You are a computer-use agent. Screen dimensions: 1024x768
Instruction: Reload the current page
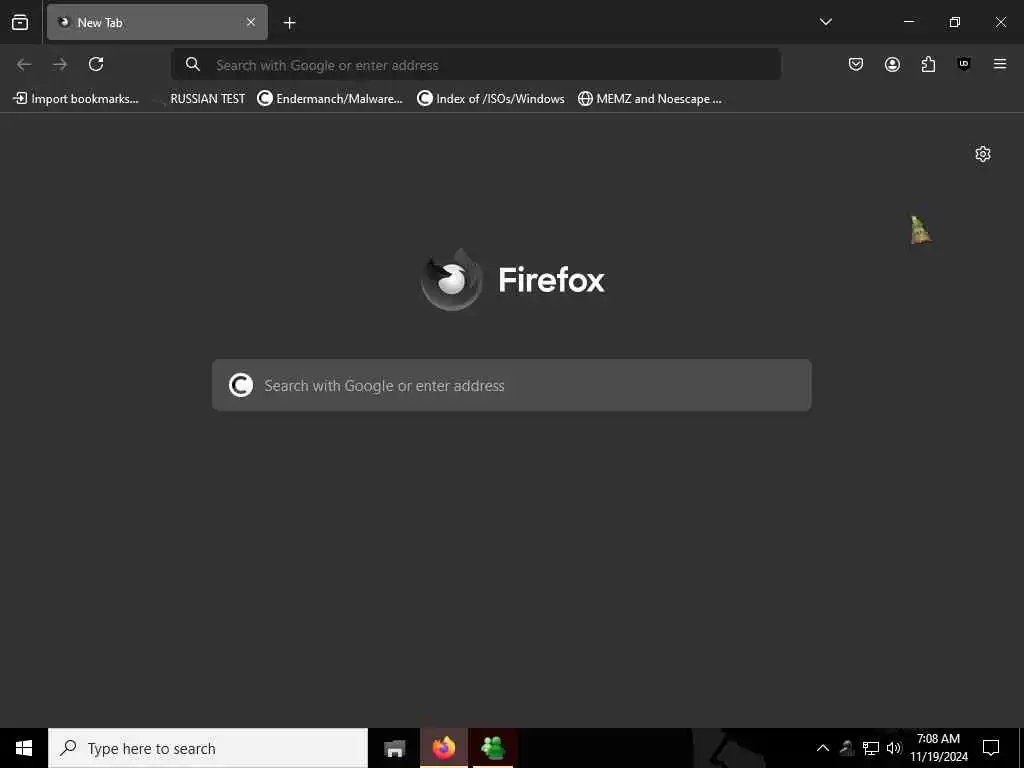(x=96, y=64)
